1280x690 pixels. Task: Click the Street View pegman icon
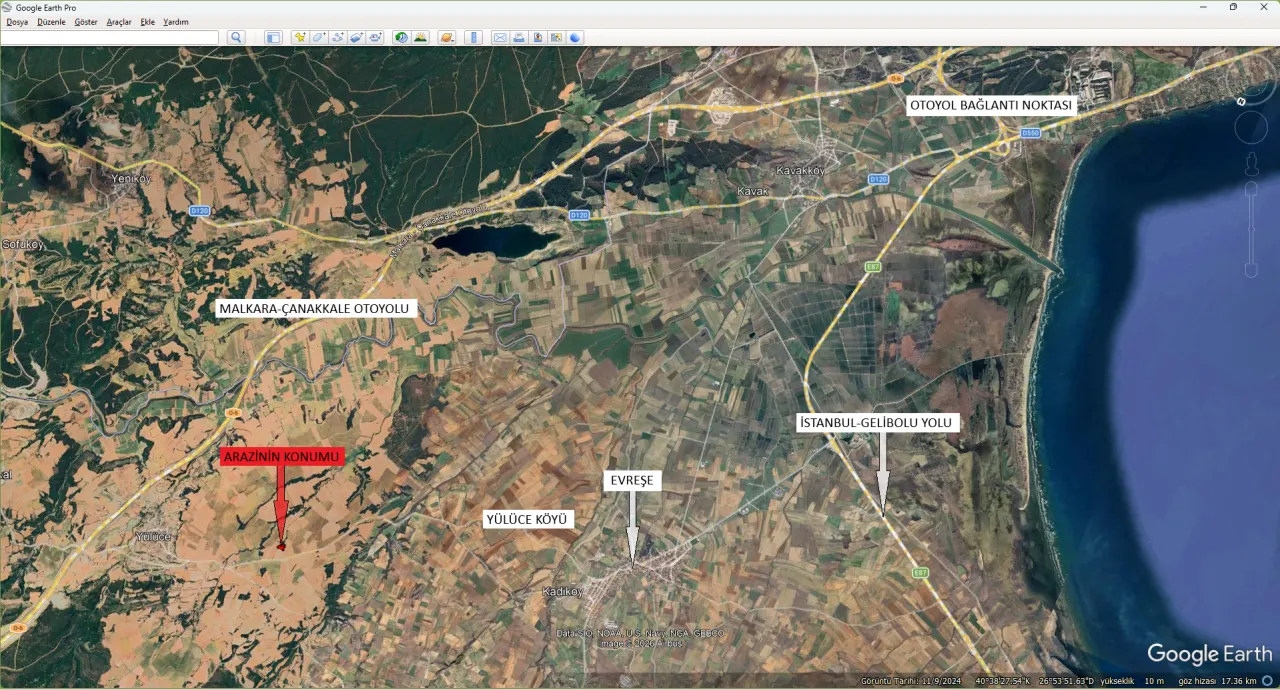(x=1251, y=163)
